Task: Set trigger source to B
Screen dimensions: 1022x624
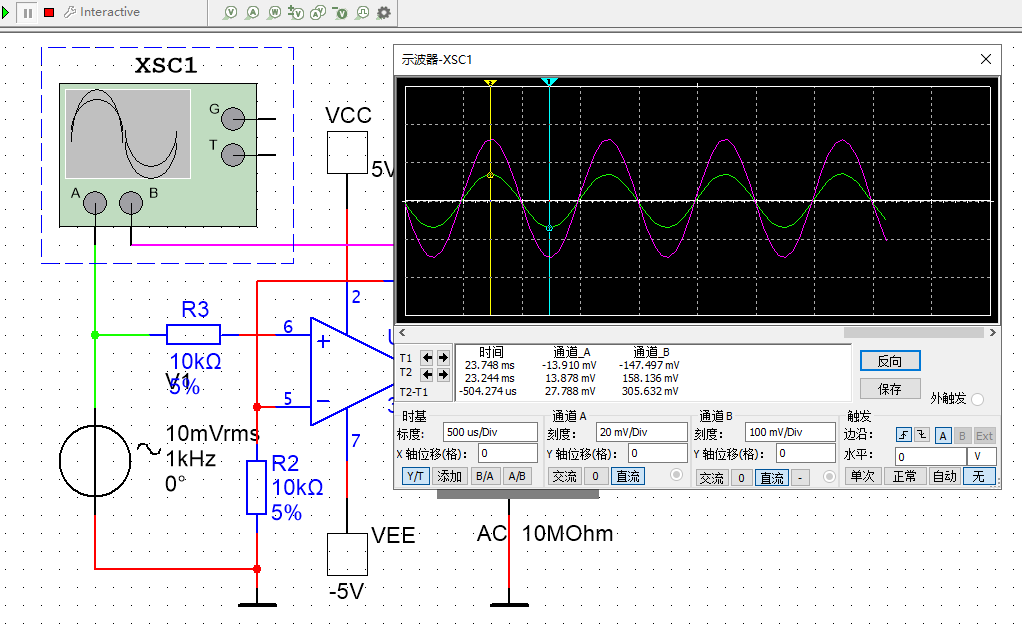Action: tap(962, 436)
